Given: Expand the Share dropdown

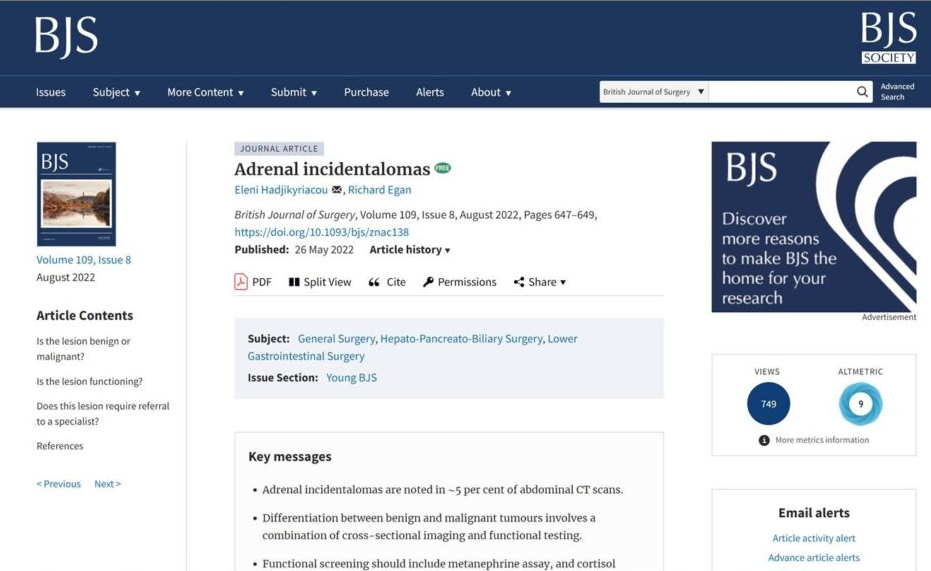Looking at the screenshot, I should coord(540,282).
